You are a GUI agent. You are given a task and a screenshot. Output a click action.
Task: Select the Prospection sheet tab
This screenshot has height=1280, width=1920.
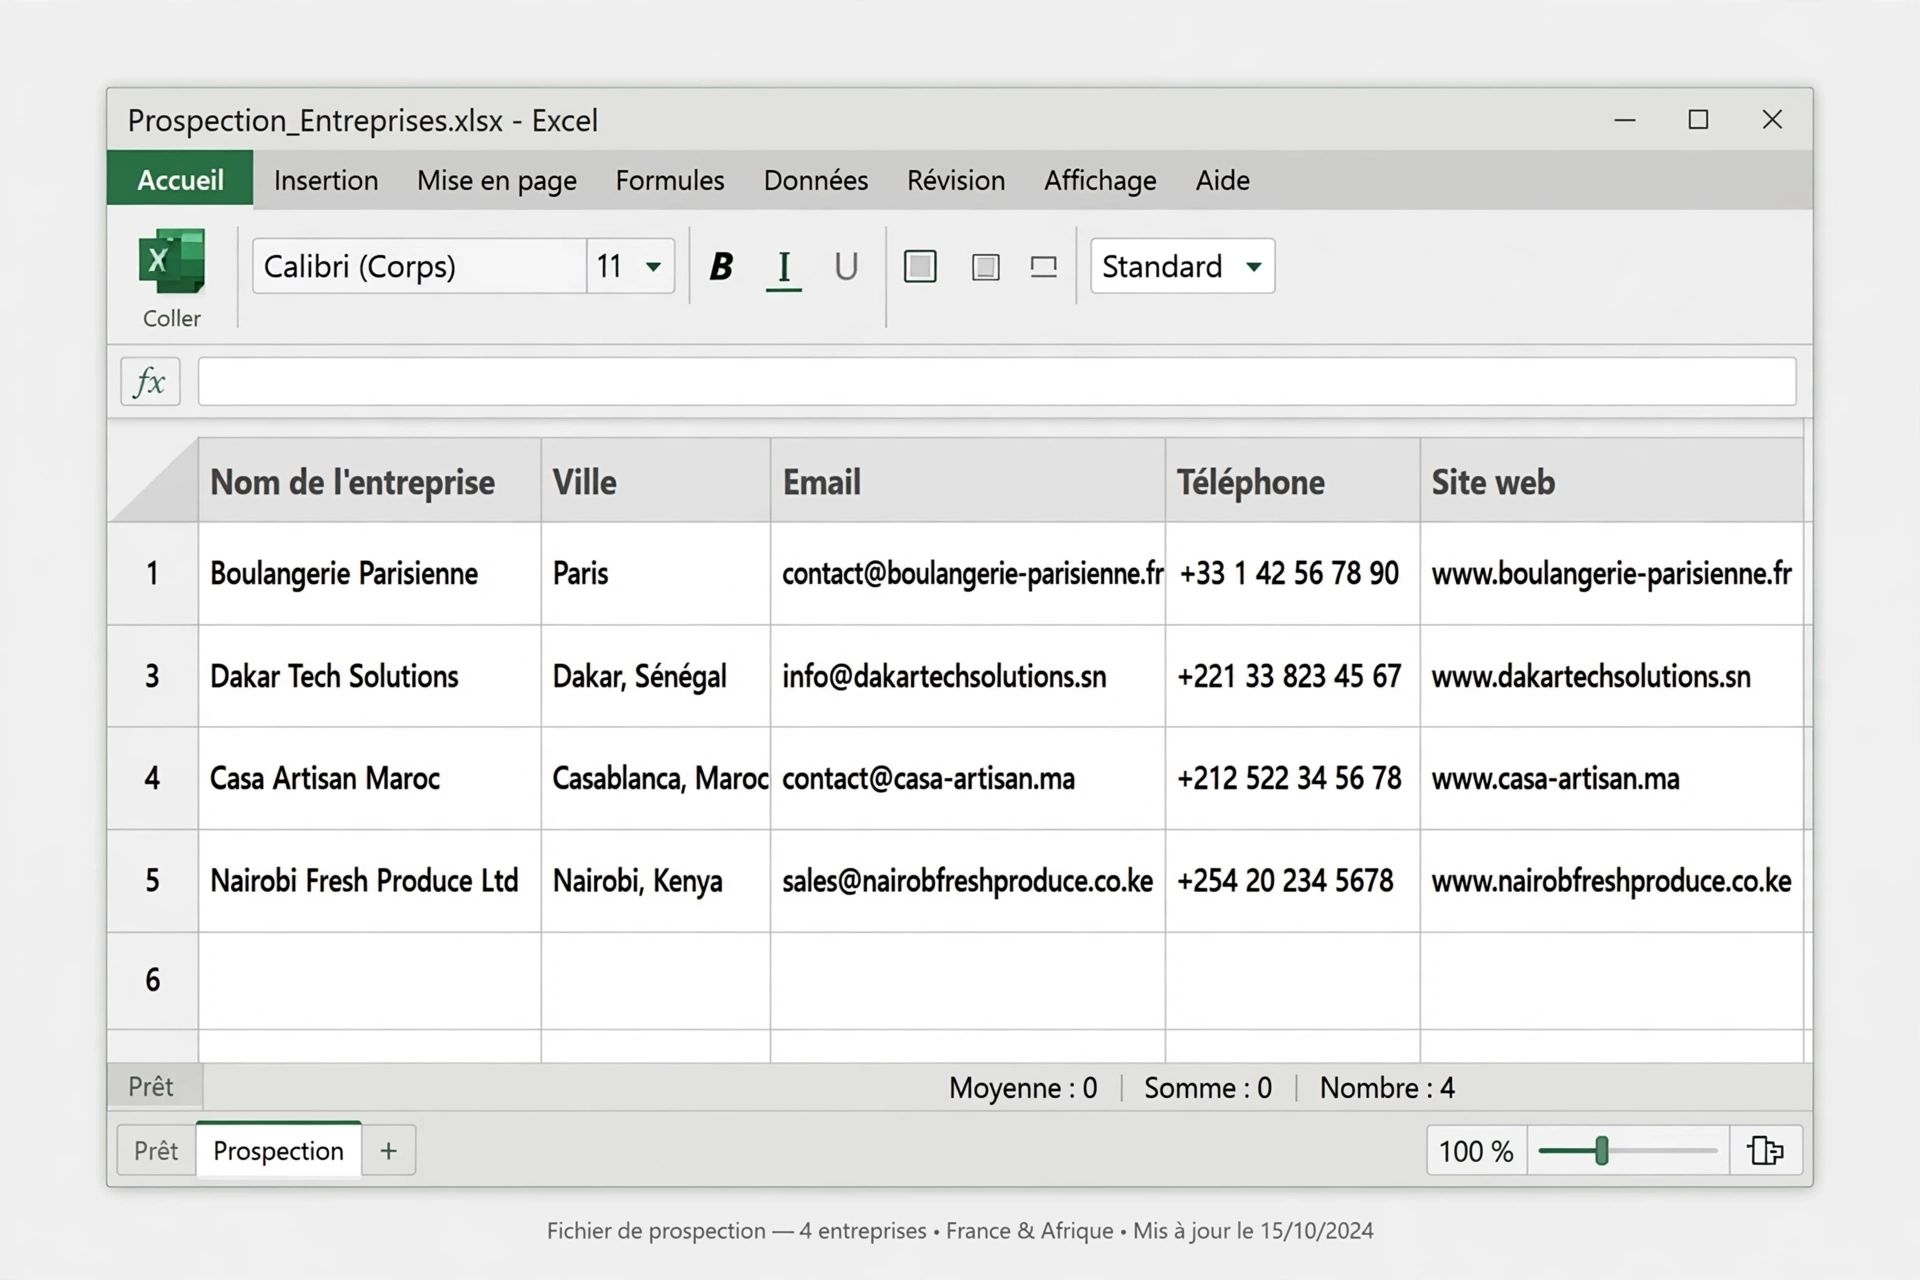(278, 1150)
